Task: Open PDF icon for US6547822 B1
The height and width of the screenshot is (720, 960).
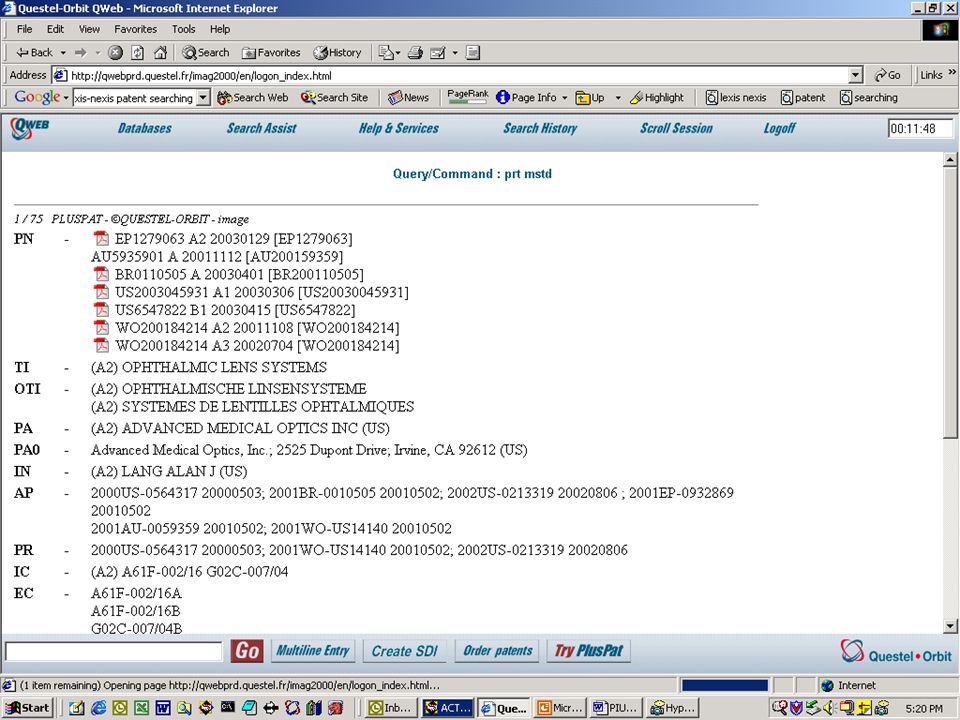Action: click(x=102, y=309)
